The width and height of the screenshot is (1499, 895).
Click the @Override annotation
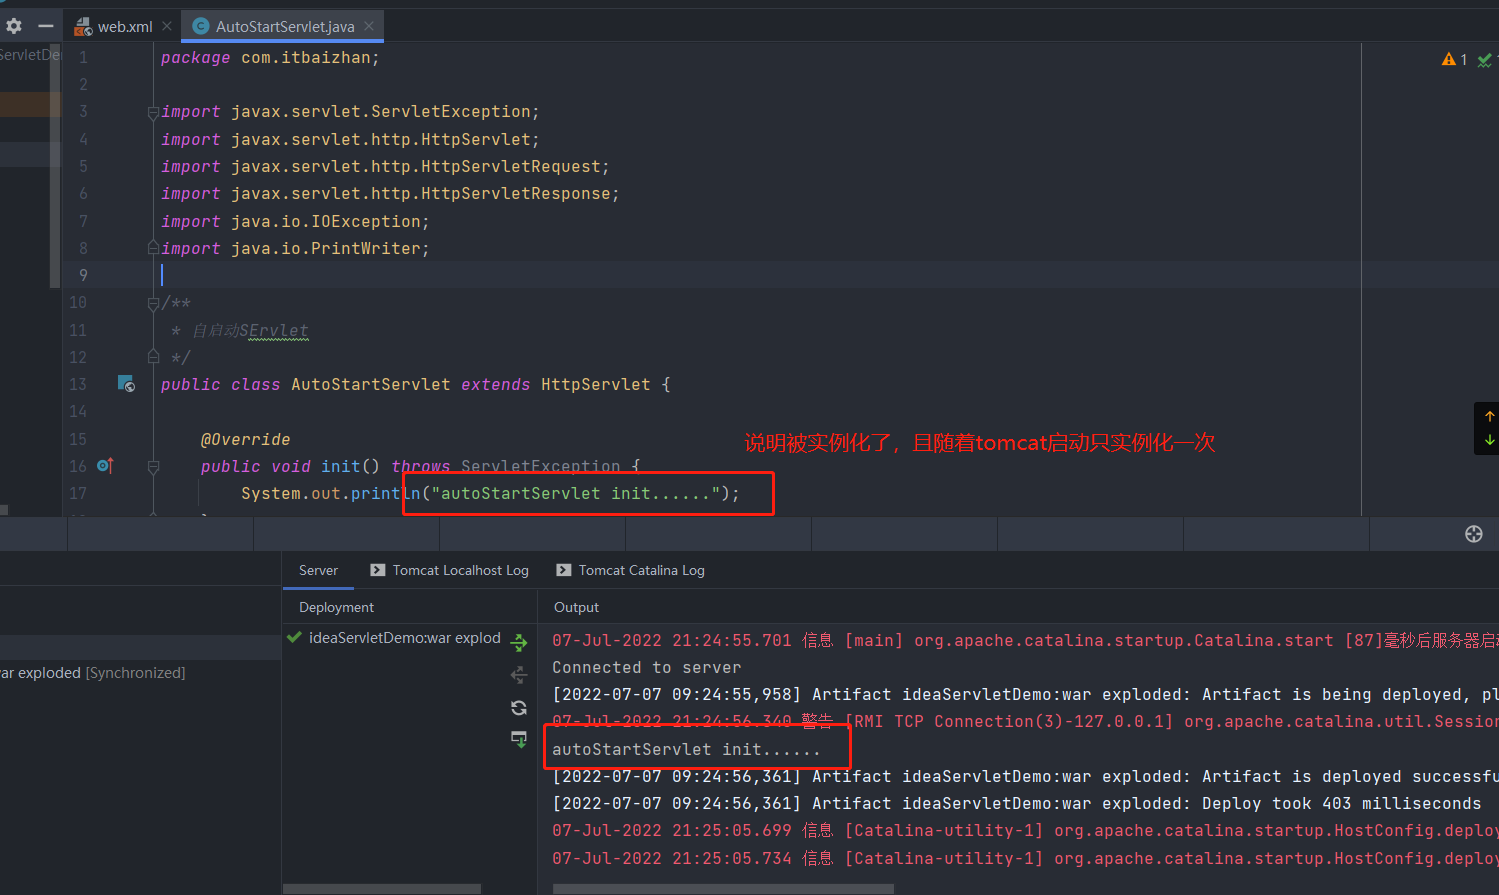point(246,440)
